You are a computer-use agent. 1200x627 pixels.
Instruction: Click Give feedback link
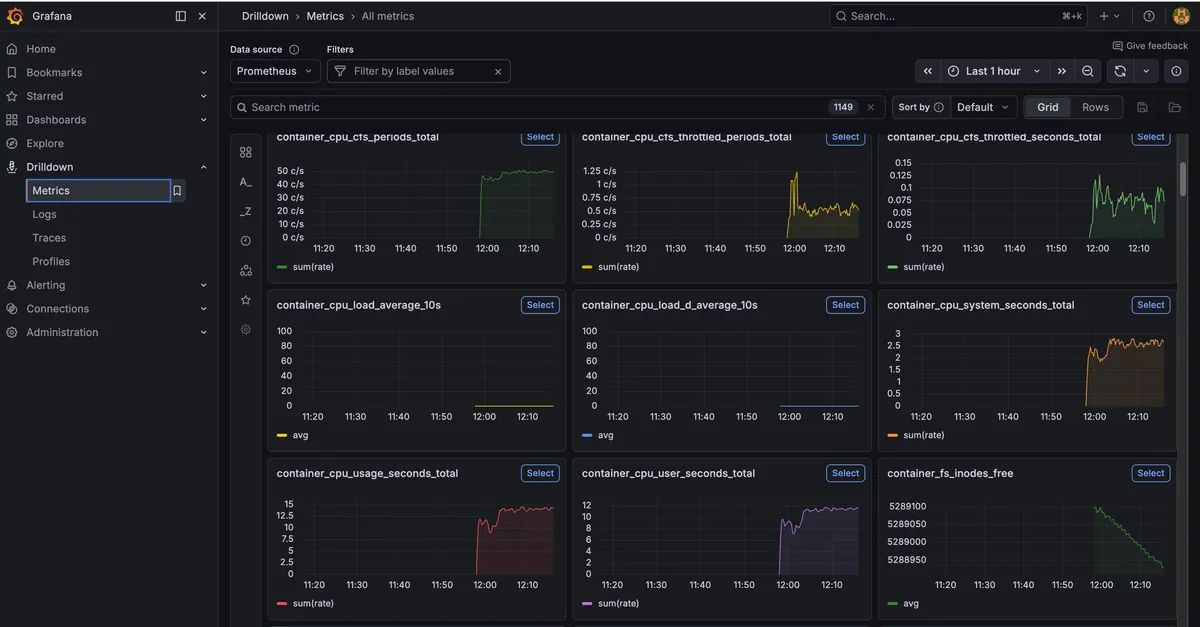point(1149,45)
